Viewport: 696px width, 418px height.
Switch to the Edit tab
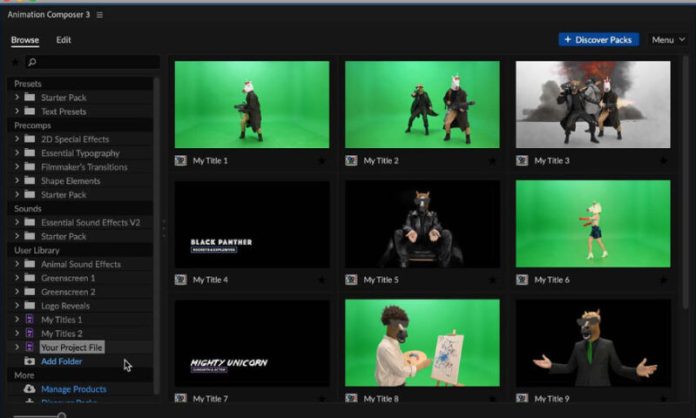pos(63,40)
